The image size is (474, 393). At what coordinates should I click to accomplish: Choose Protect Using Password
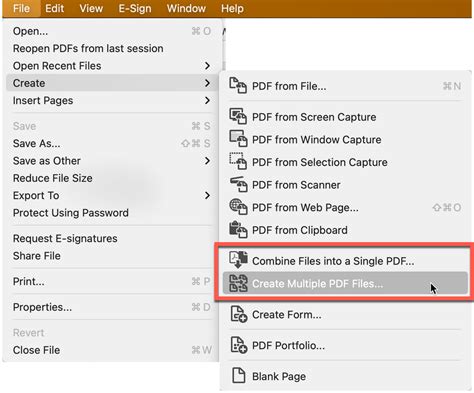(x=112, y=213)
